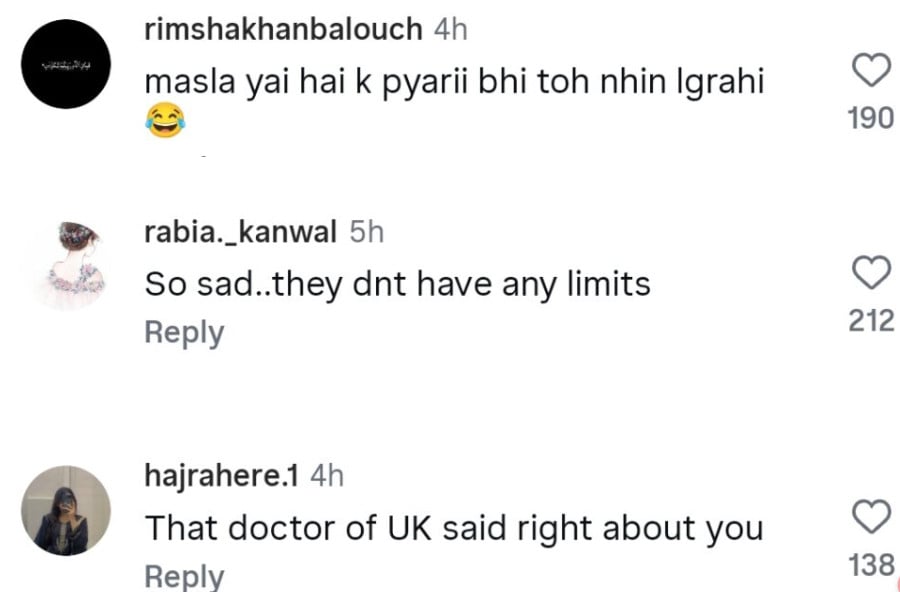Open rimshakhanbalouch's black profile picture
This screenshot has height=592, width=900.
tap(65, 65)
